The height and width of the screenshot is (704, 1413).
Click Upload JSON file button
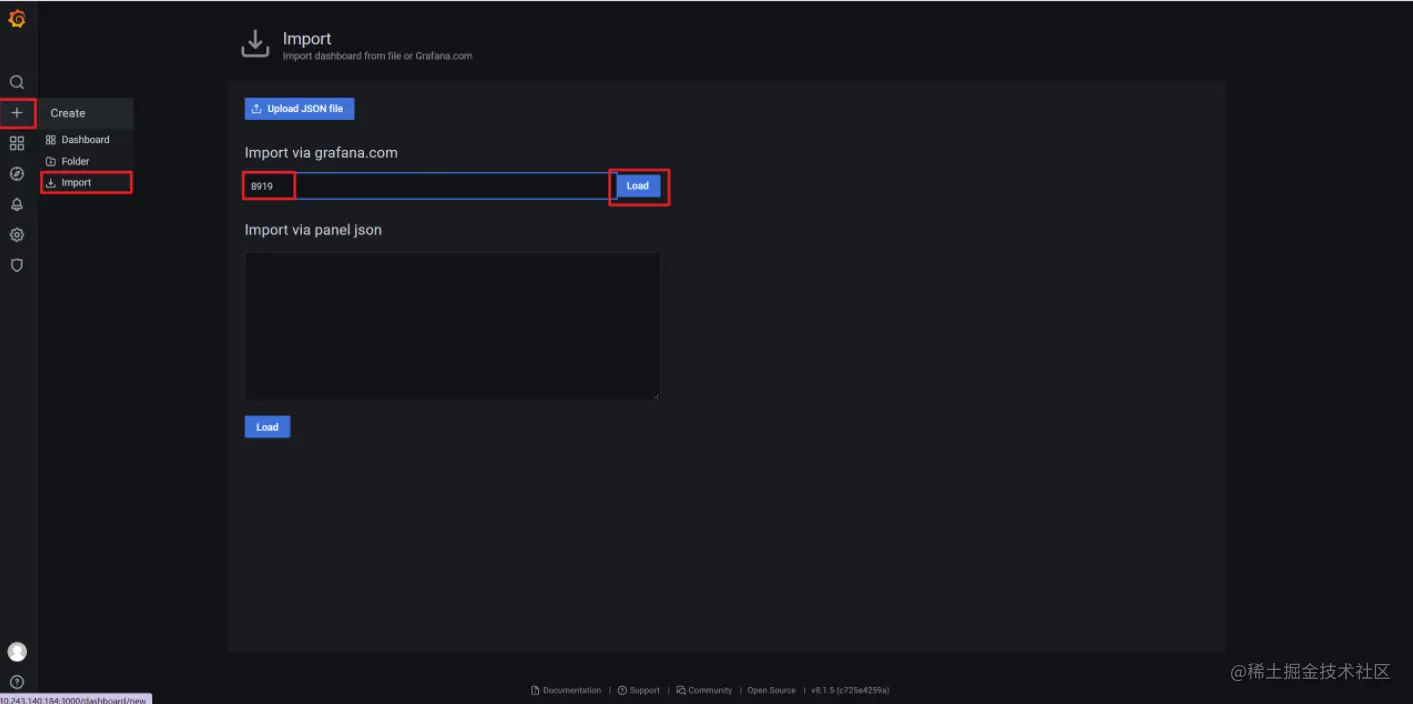(x=299, y=109)
